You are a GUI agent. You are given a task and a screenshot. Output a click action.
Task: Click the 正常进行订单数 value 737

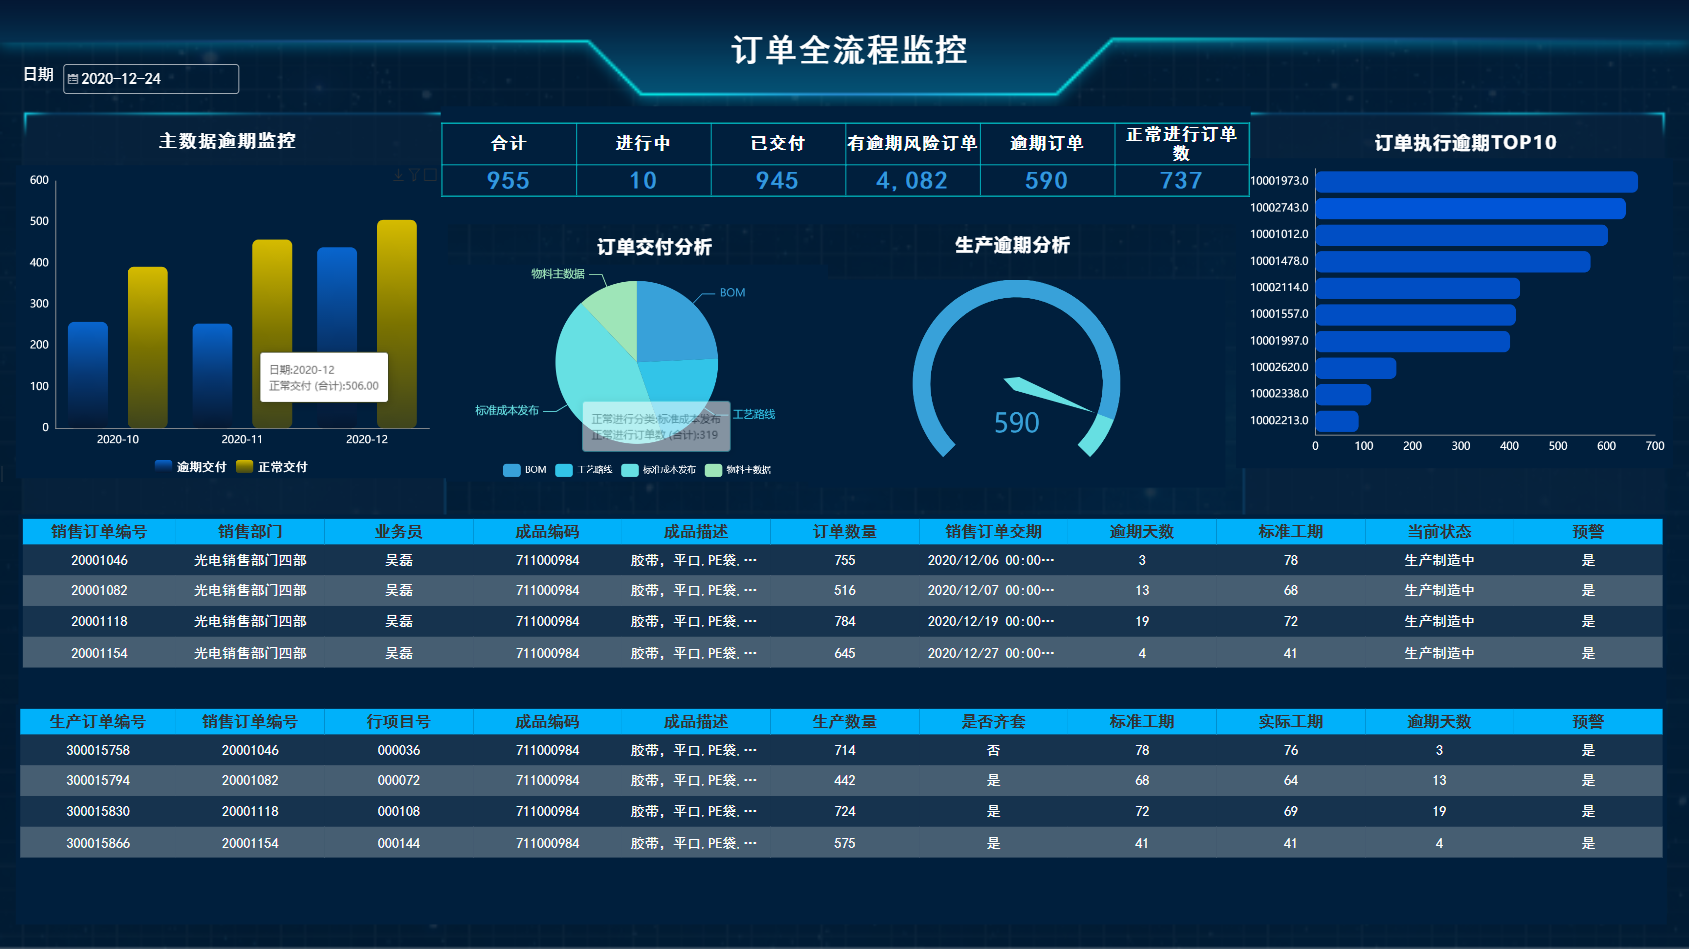tap(1181, 181)
